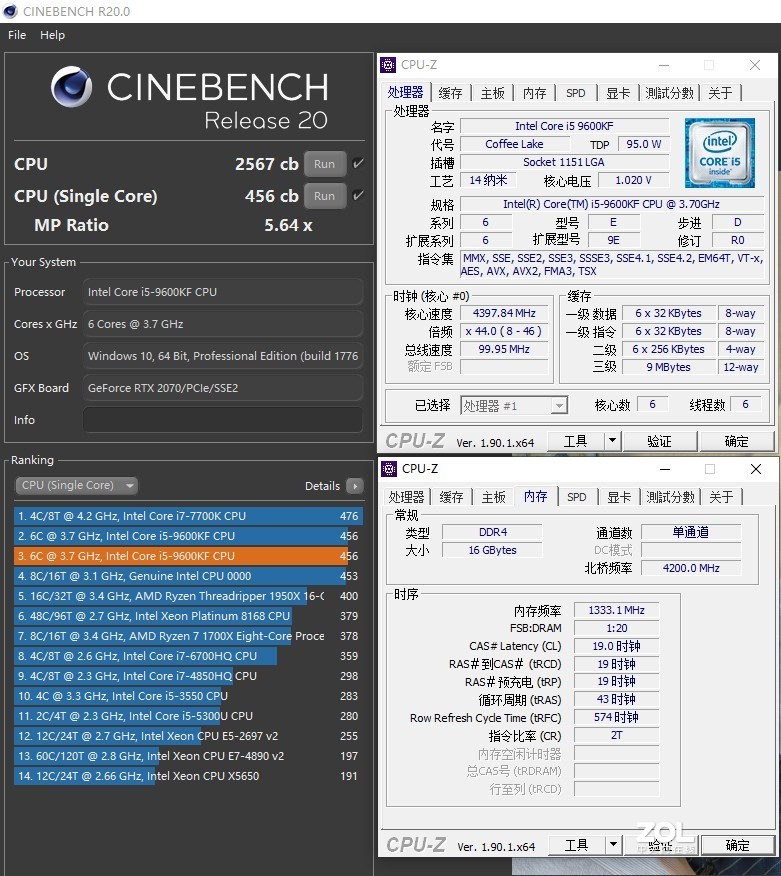Select 关于 tab in bottom CPU-Z window
781x876 pixels.
tap(721, 497)
